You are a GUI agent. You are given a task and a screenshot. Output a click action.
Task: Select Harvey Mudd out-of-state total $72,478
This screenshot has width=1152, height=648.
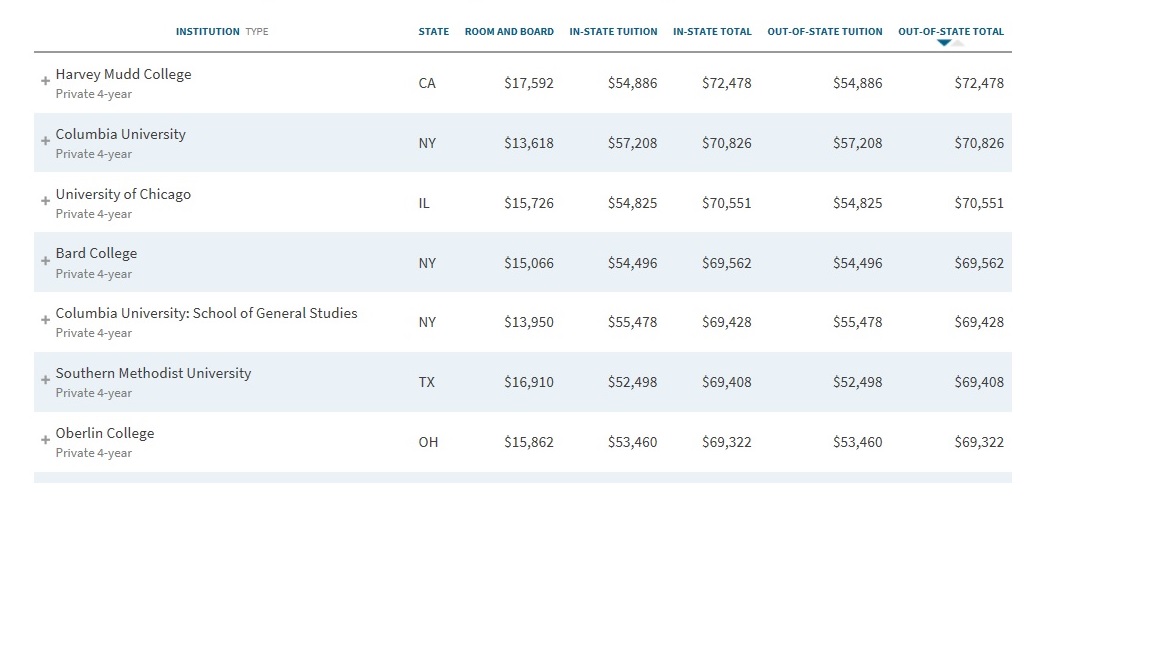tap(979, 83)
